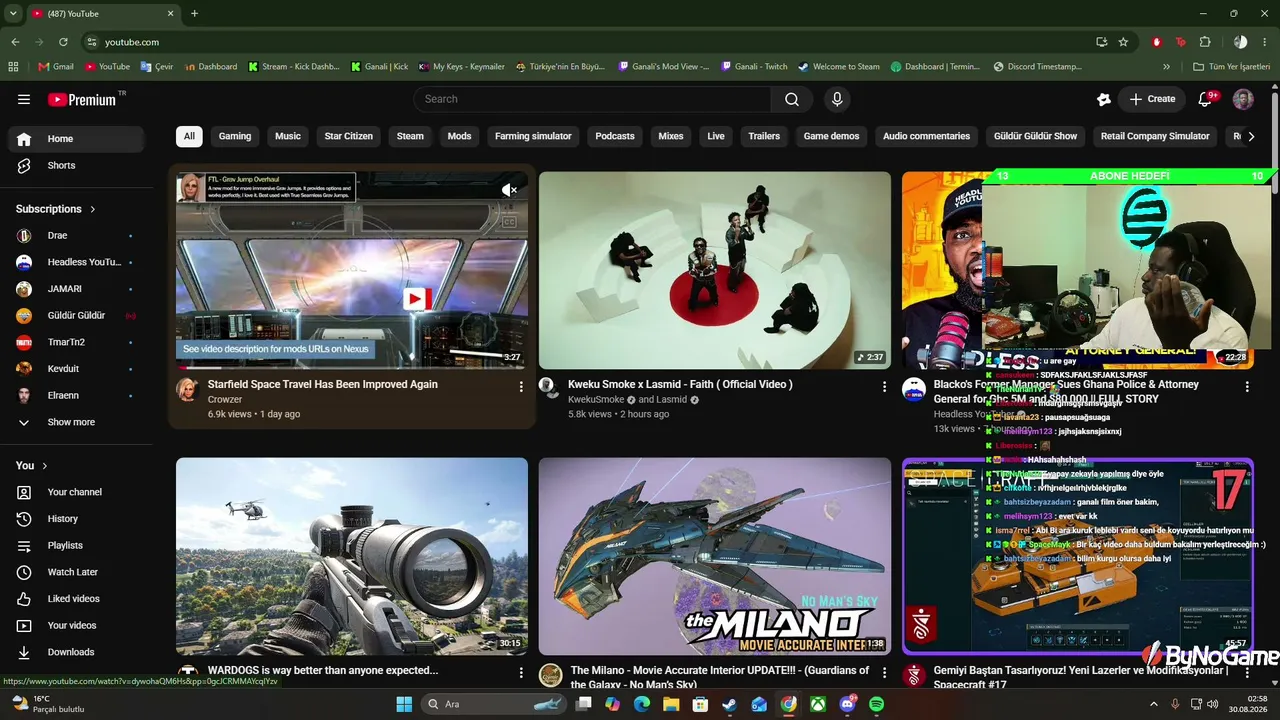Open the Drae subscription channel

pyautogui.click(x=78, y=235)
